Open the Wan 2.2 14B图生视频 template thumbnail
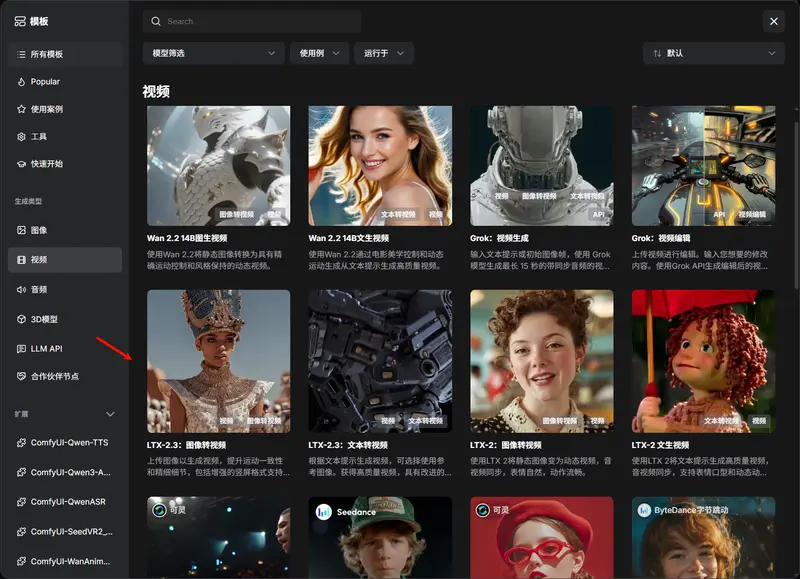 click(218, 165)
